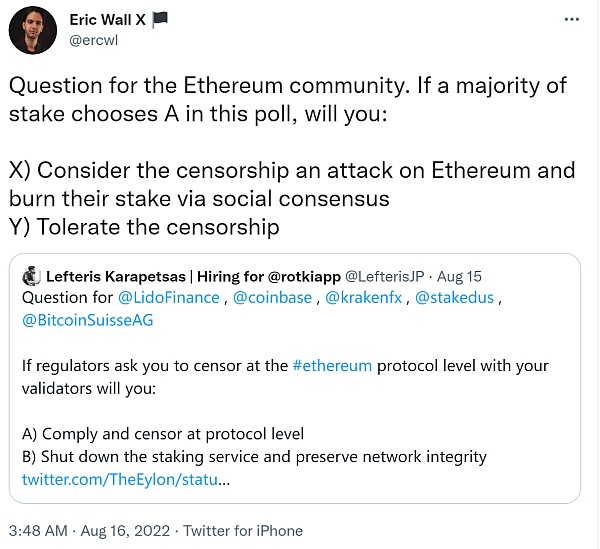
Task: Click the Twitter for iPhone source label
Action: [x=243, y=531]
